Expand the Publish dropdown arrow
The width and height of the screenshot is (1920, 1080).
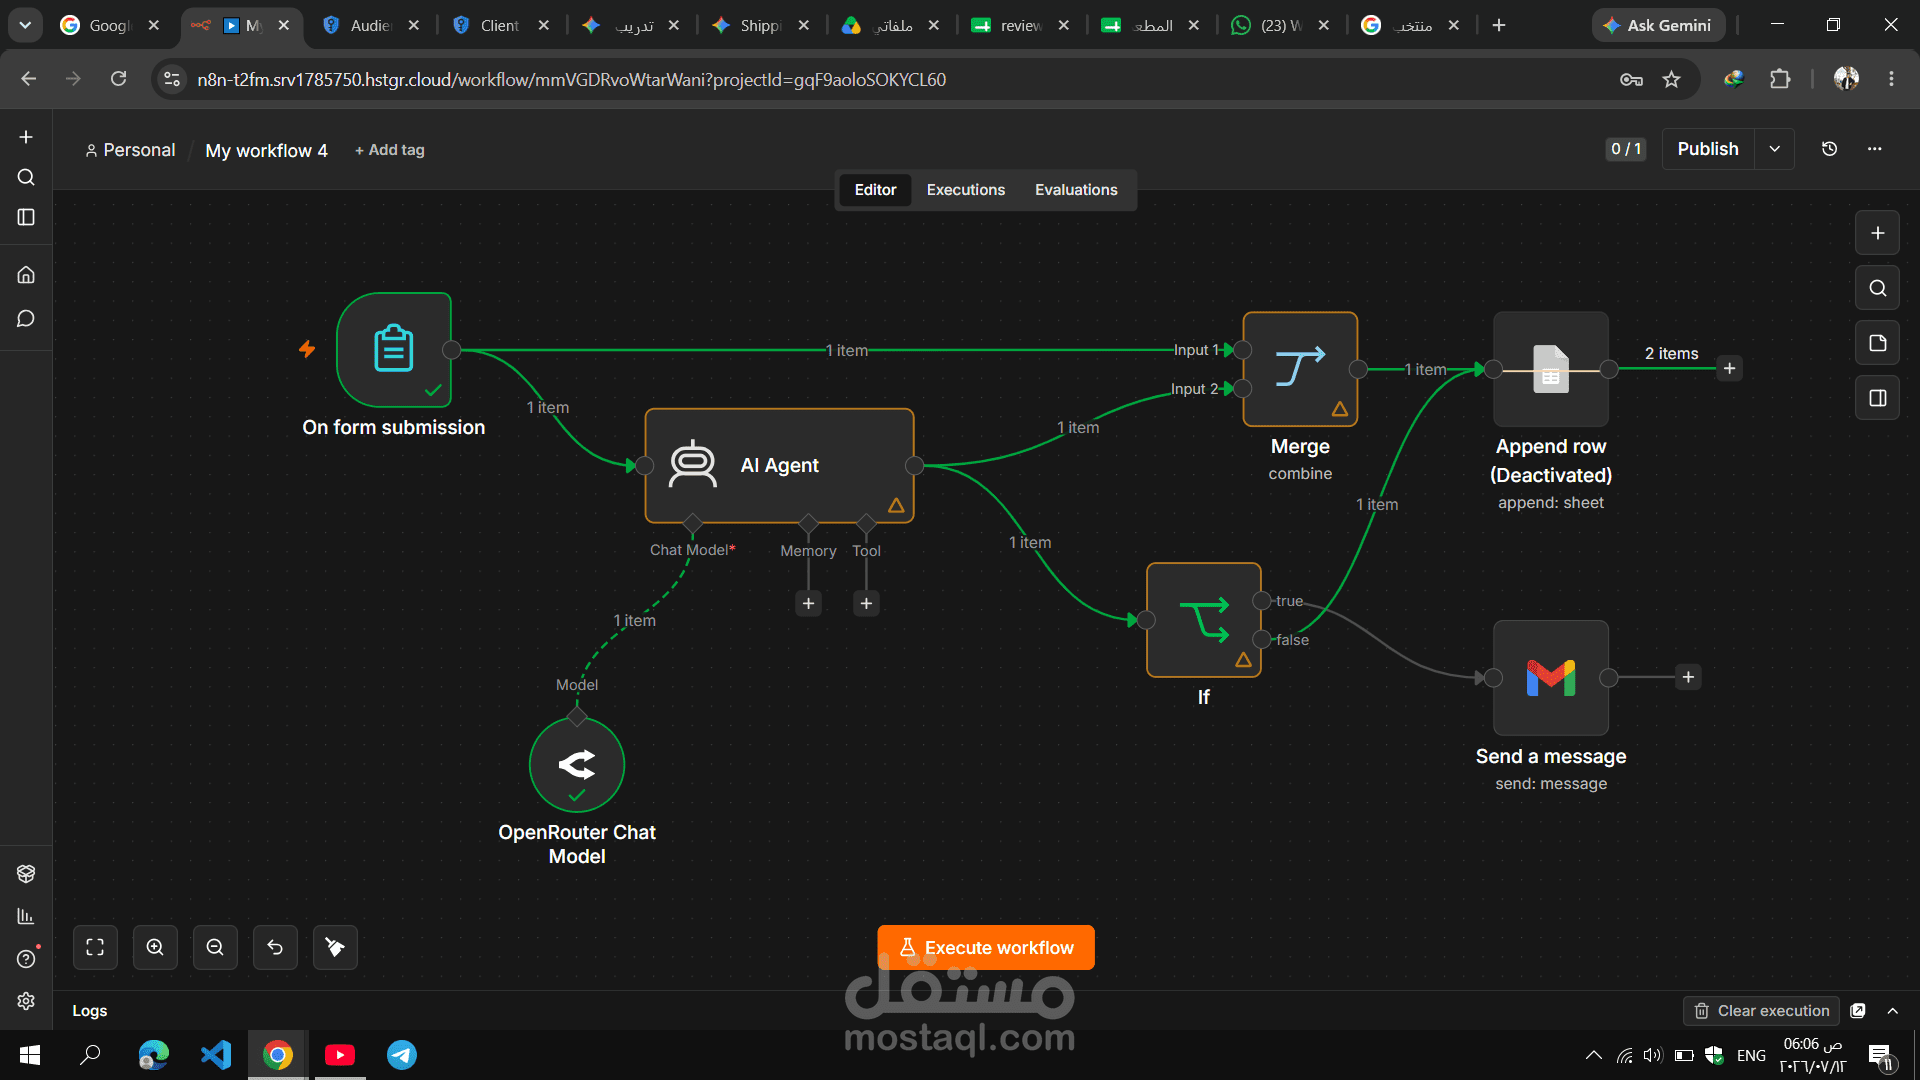pos(1774,149)
